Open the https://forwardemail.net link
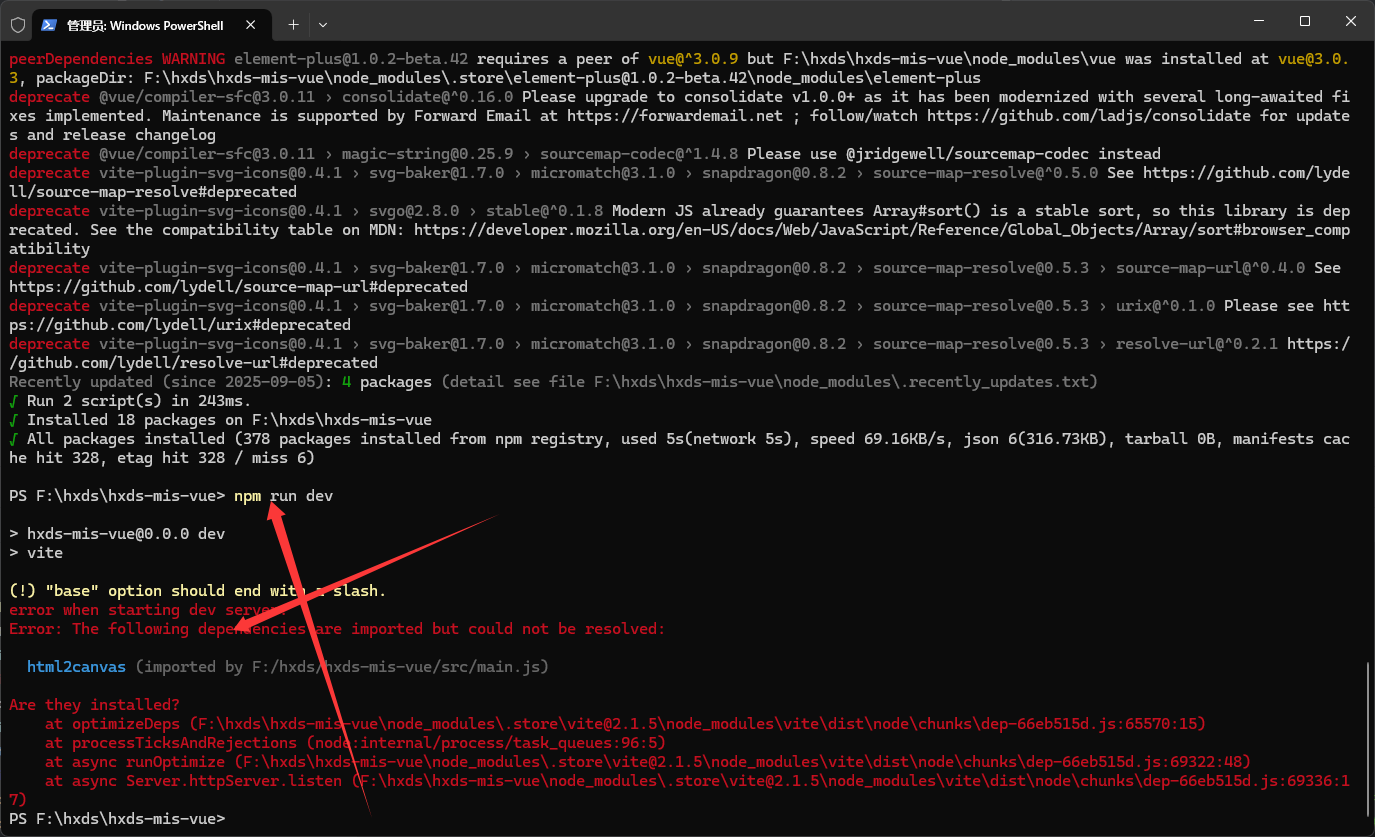Screen dimensions: 1375x837 (675, 116)
